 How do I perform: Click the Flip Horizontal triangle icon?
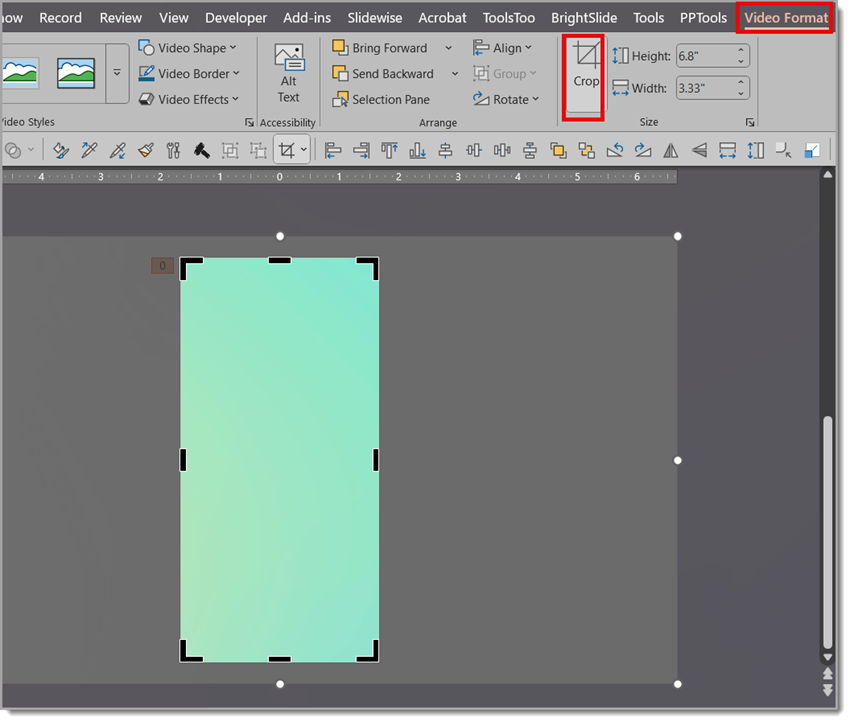tap(671, 150)
